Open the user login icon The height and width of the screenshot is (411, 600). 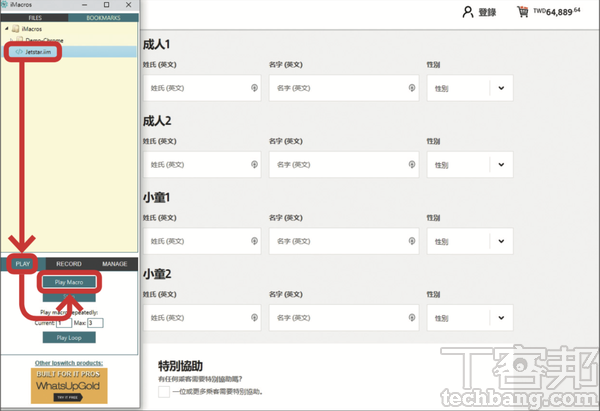(x=468, y=12)
